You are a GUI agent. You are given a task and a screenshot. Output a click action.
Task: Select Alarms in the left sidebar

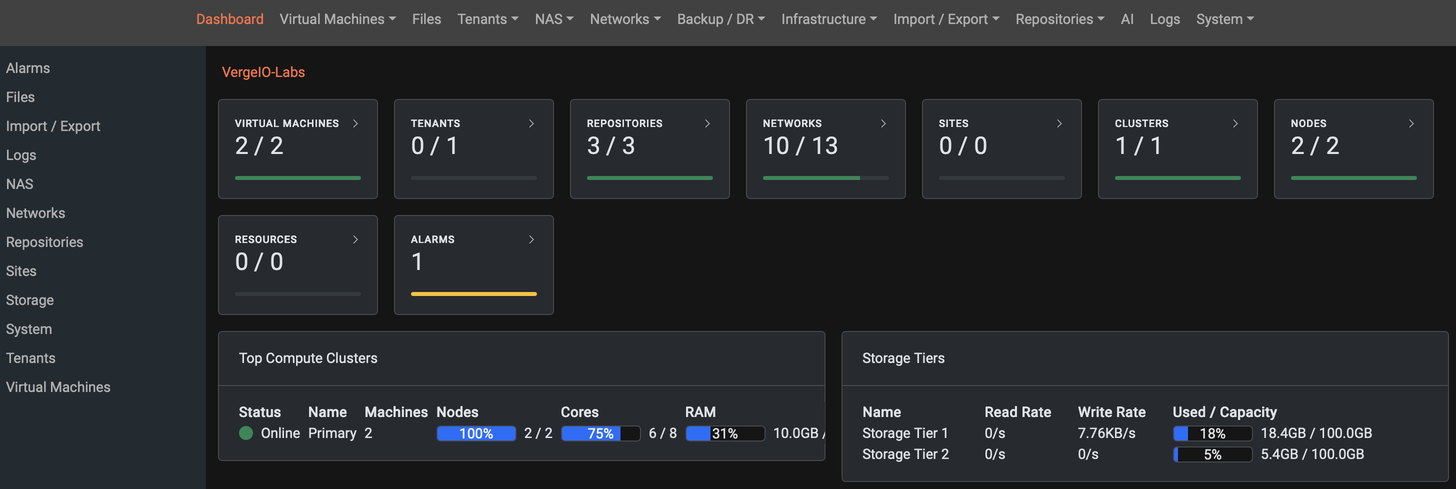28,68
